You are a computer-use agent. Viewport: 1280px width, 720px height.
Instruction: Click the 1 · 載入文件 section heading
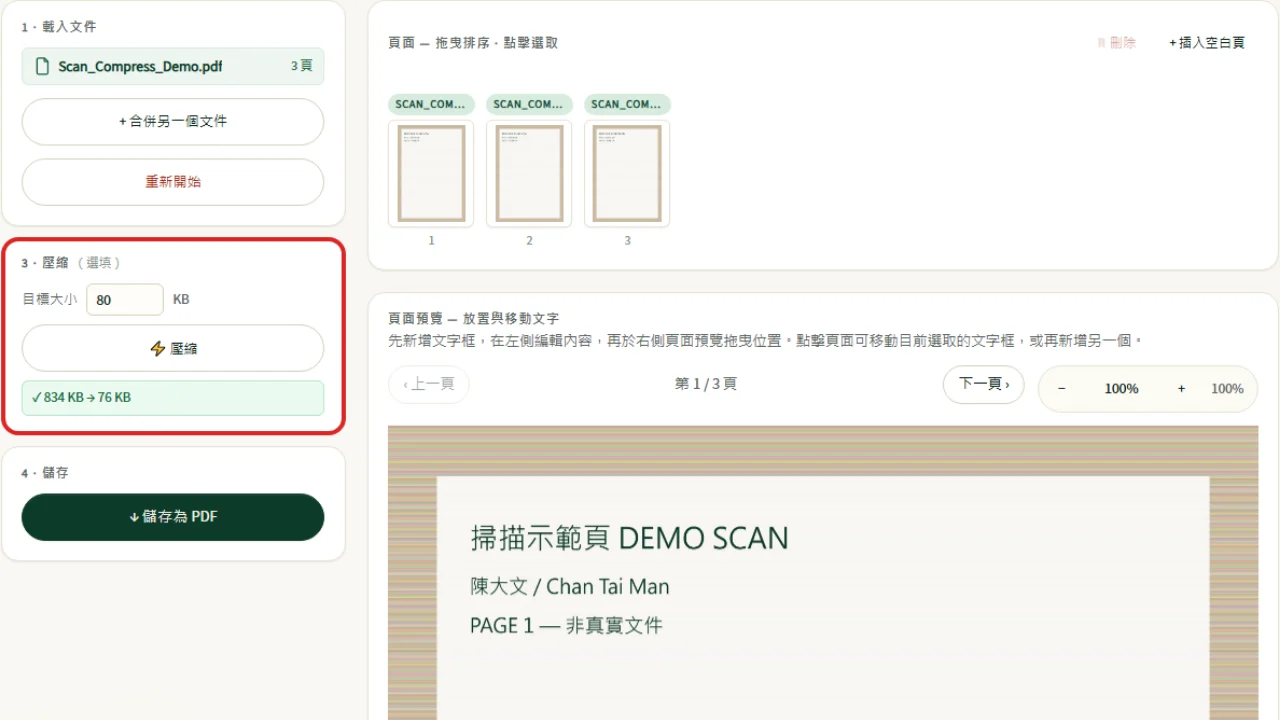pos(59,27)
